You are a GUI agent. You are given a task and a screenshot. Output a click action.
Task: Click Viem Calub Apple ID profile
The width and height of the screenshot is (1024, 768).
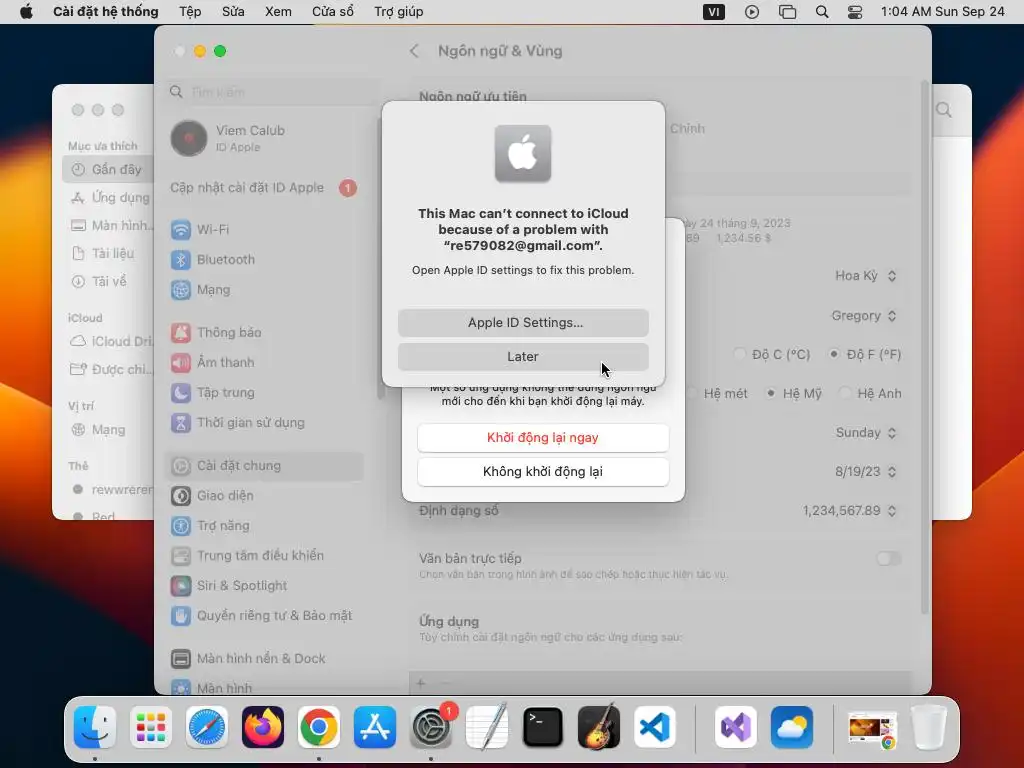click(264, 138)
